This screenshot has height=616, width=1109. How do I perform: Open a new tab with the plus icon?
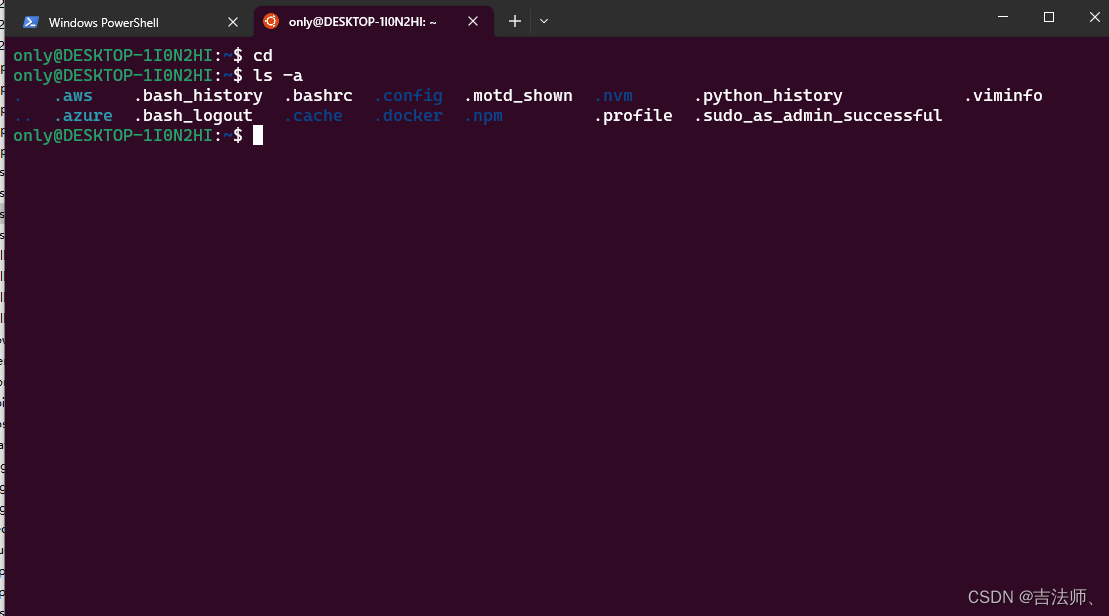tap(514, 20)
